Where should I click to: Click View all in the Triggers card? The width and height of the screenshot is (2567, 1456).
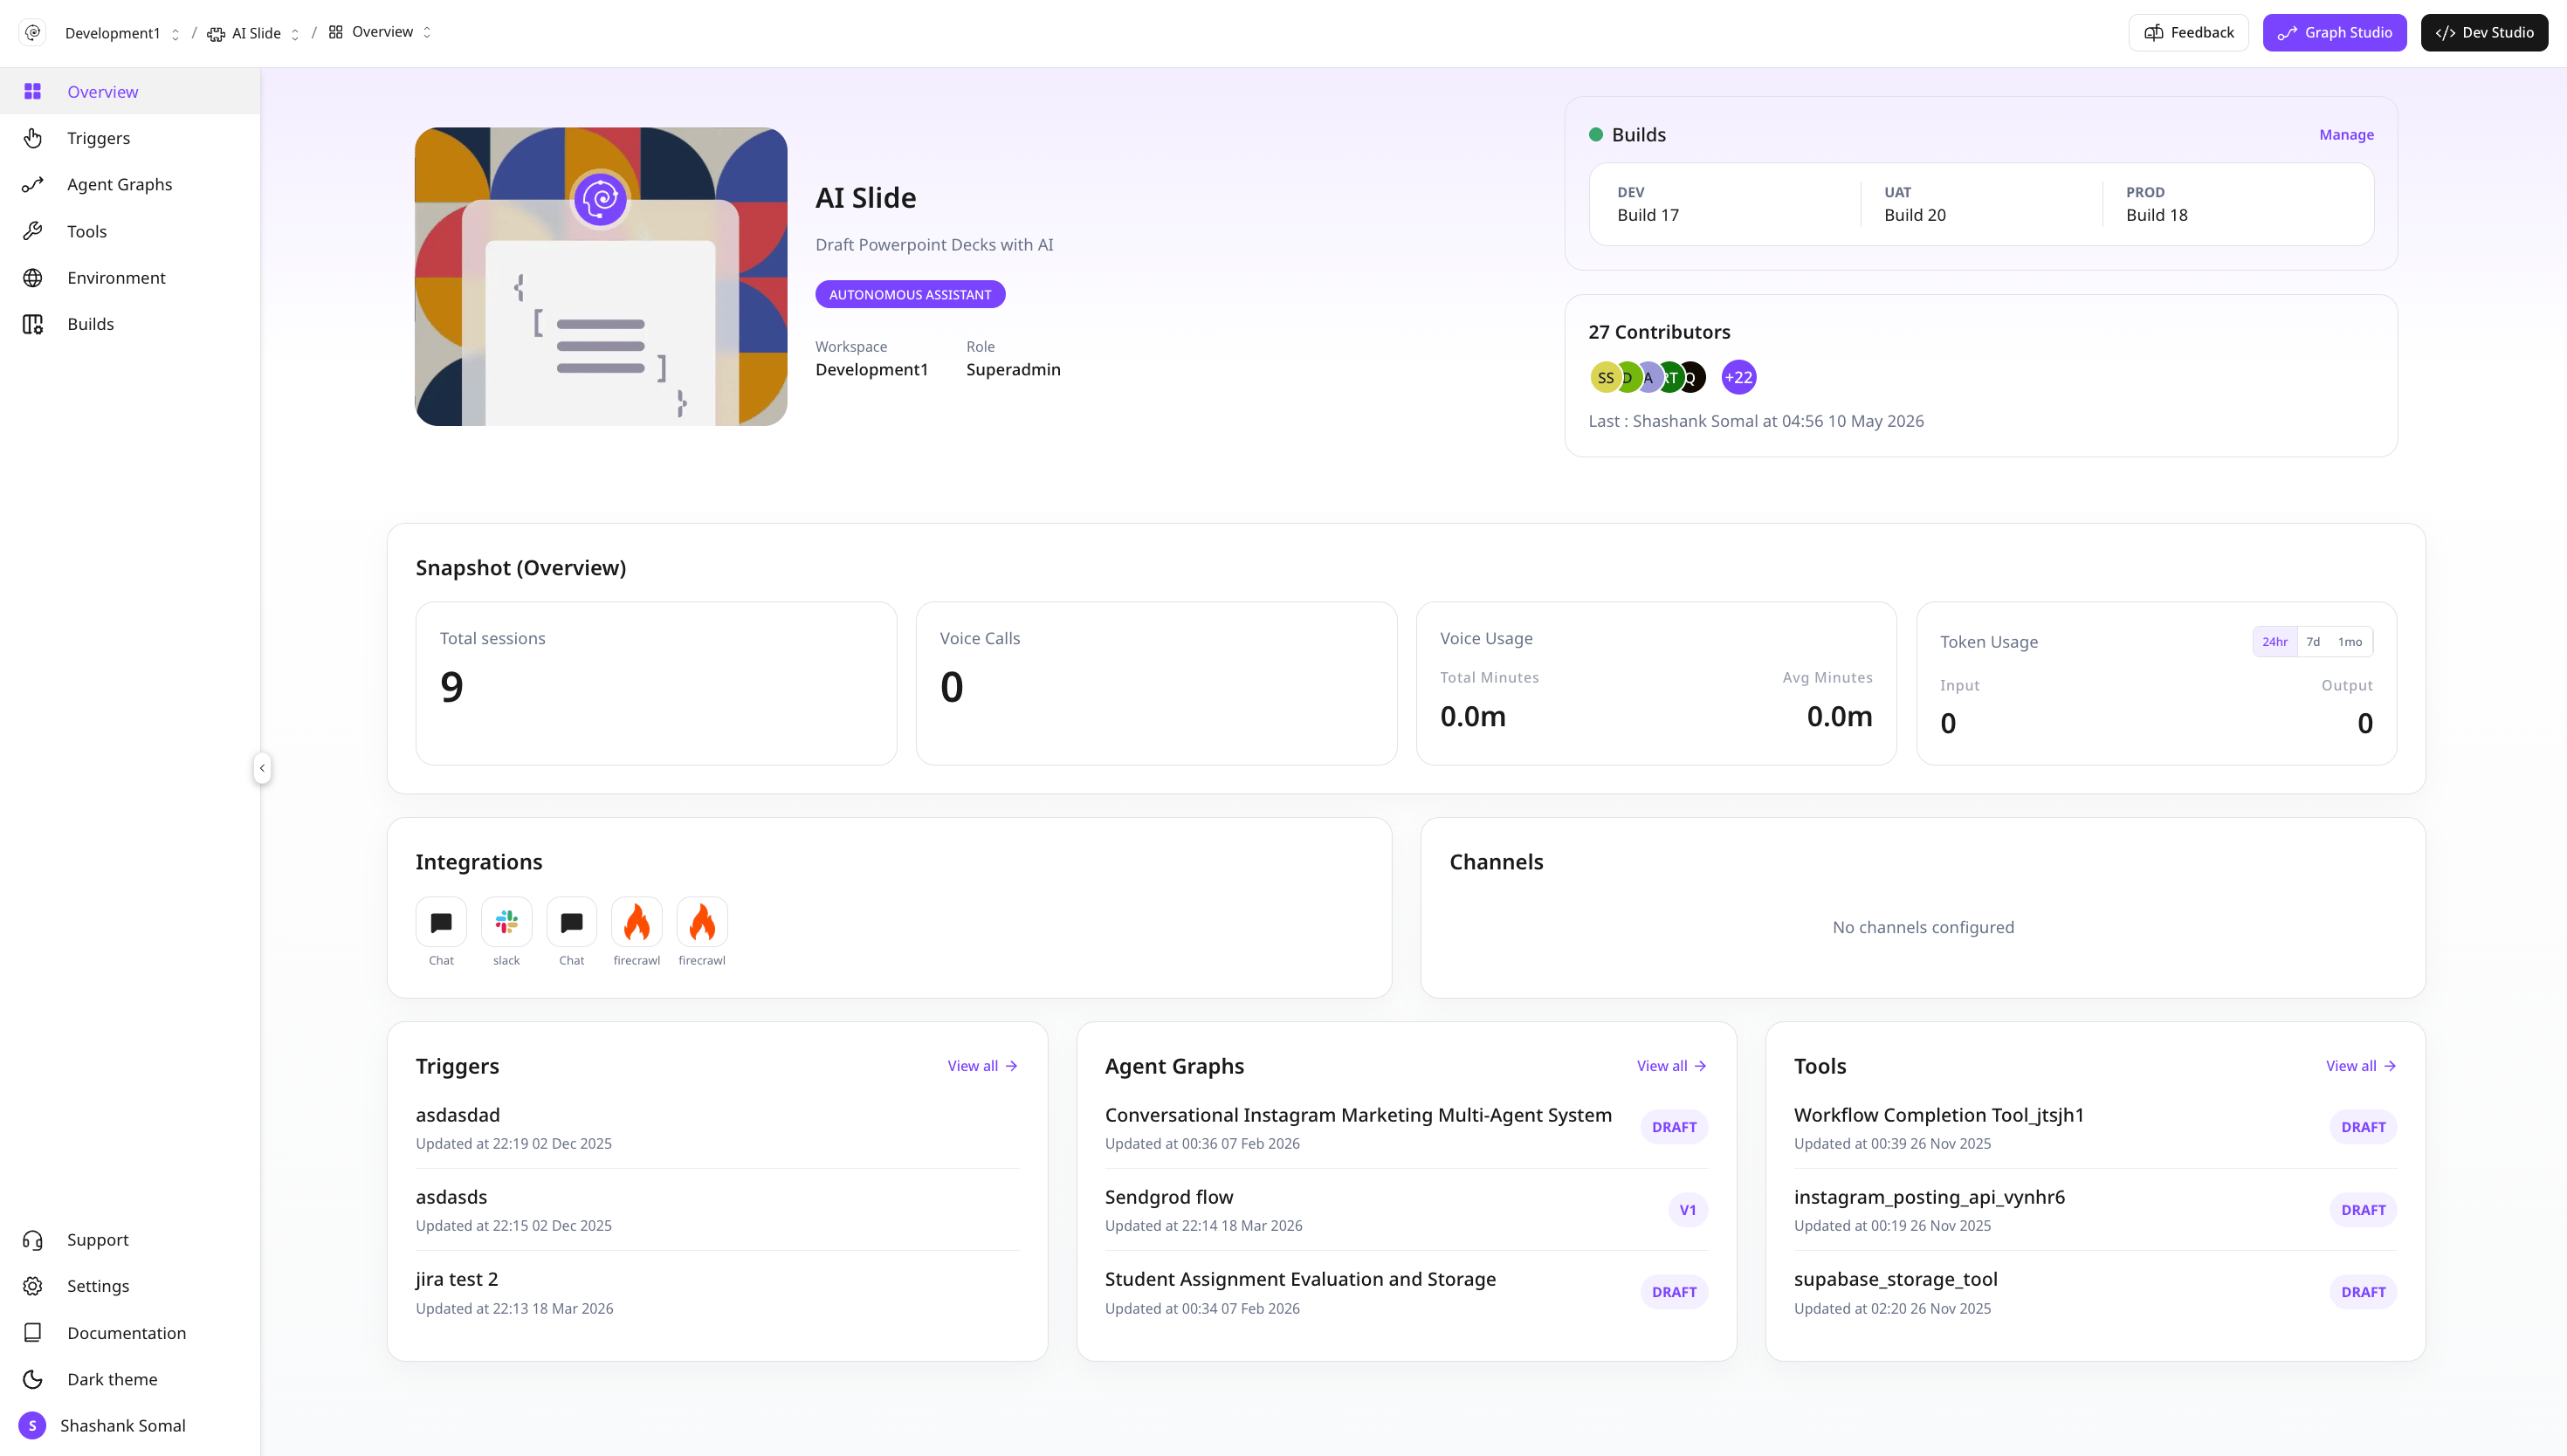pos(982,1066)
